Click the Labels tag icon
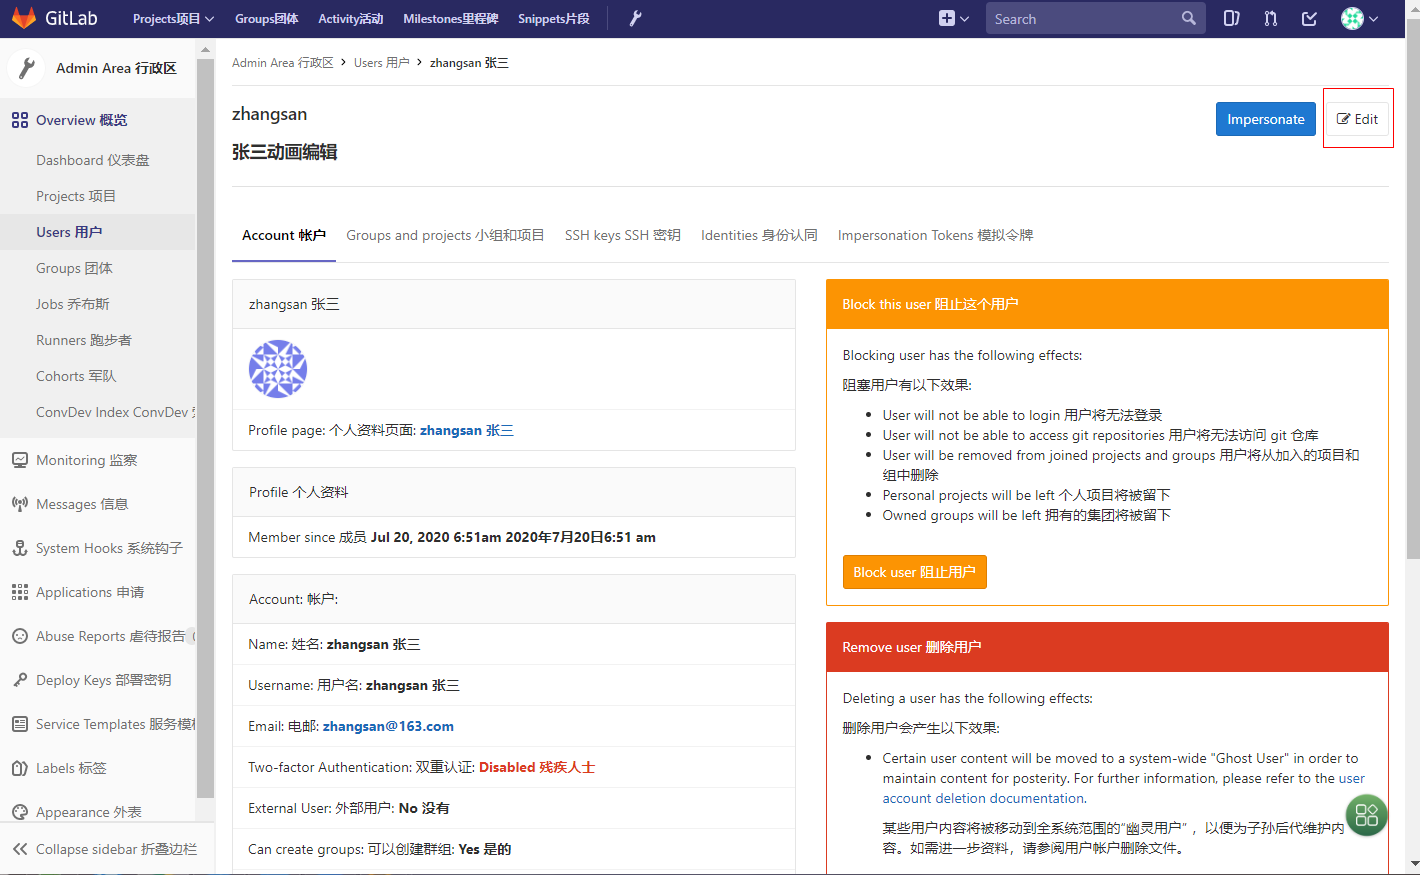The width and height of the screenshot is (1420, 875). tap(20, 768)
